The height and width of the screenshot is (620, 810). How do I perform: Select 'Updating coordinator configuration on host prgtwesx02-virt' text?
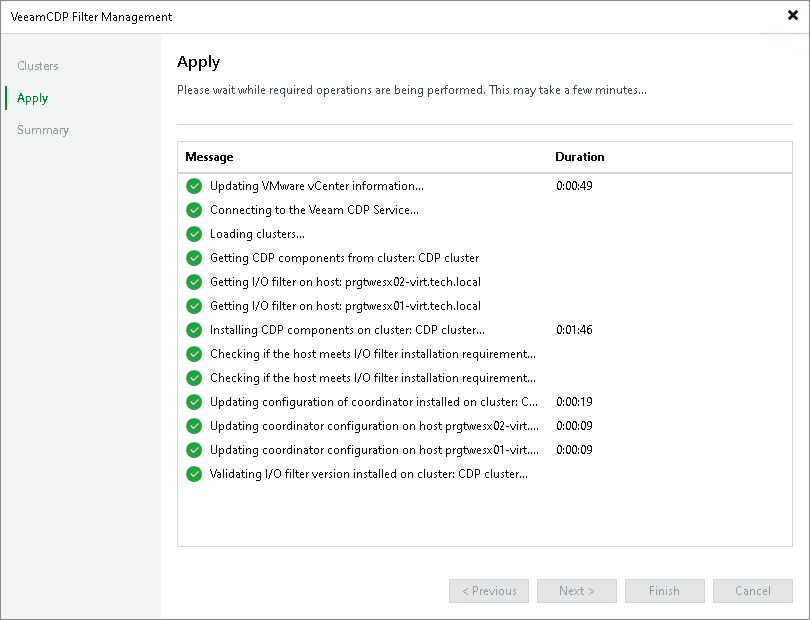point(374,426)
